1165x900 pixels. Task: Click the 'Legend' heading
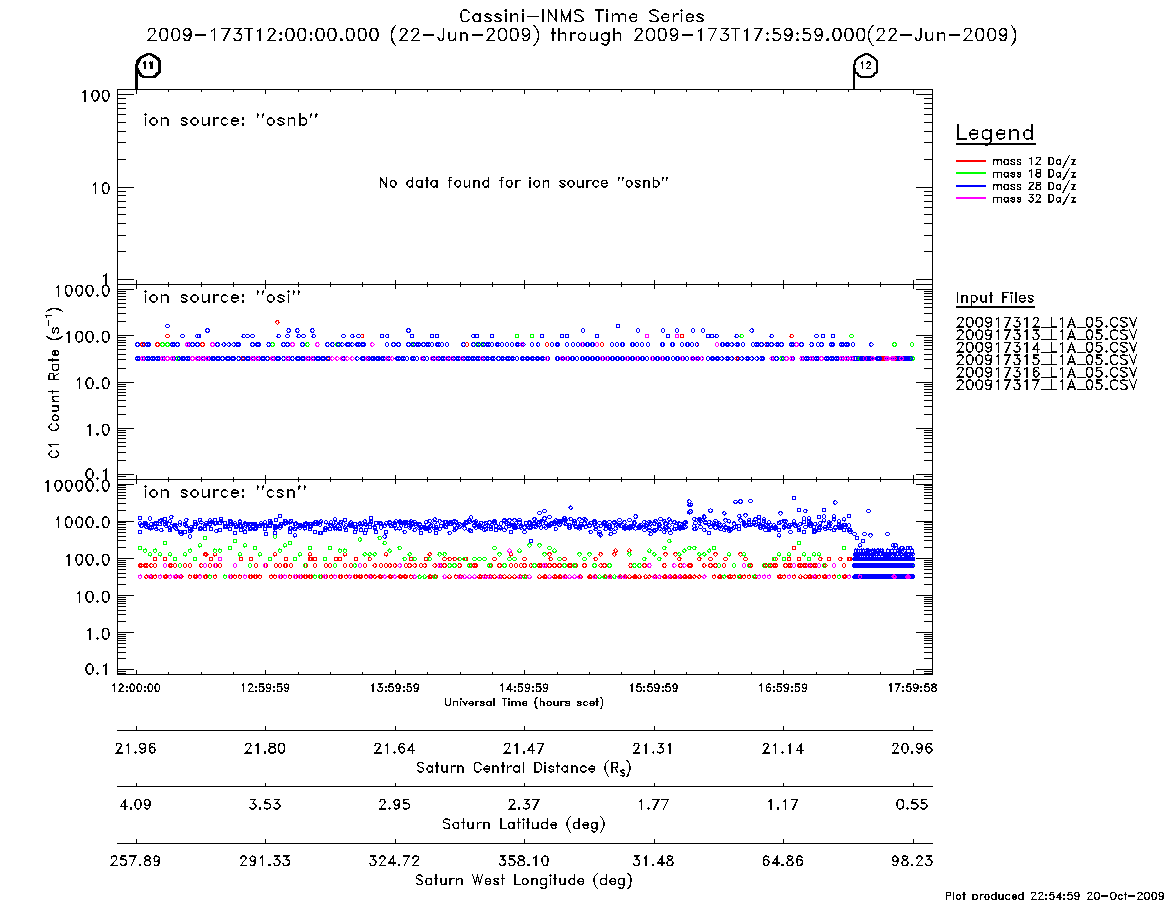(995, 133)
